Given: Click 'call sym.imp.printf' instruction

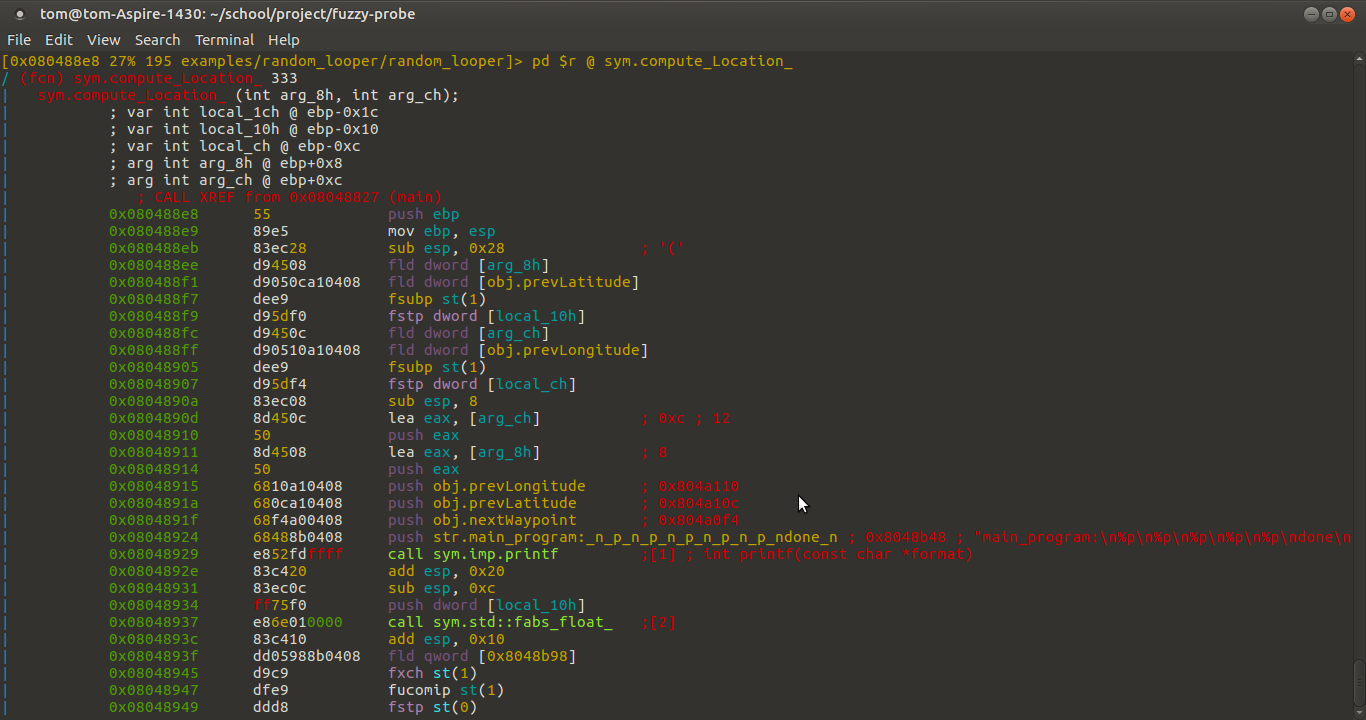Looking at the screenshot, I should pyautogui.click(x=473, y=554).
